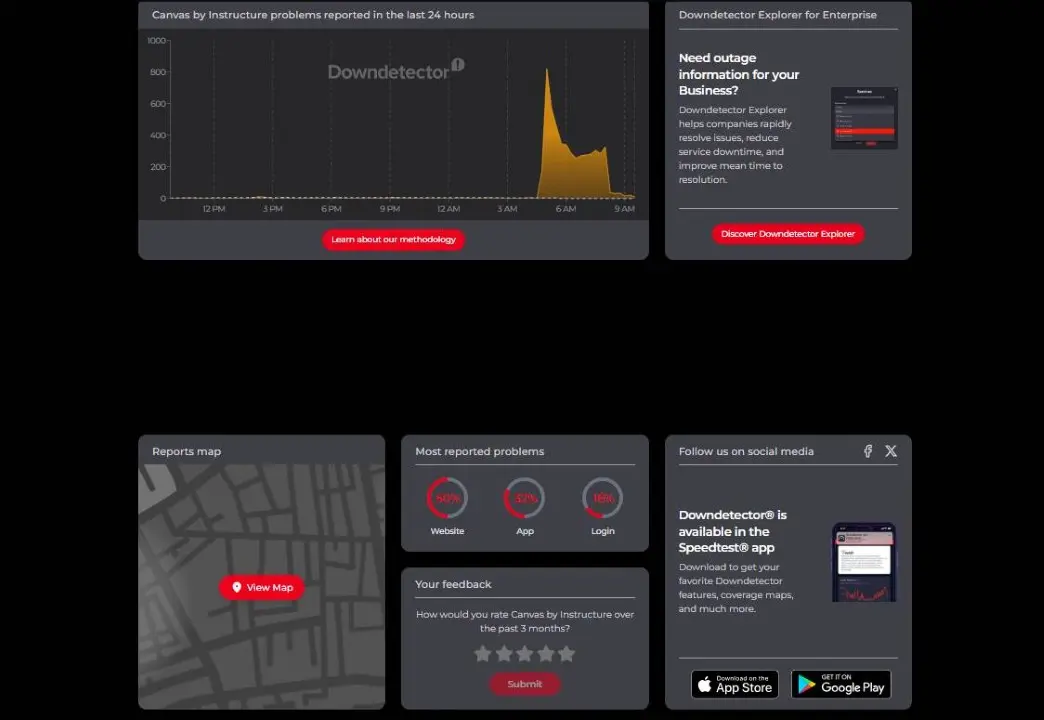Choose the third rating star
Screen dimensions: 1044x720
point(525,653)
